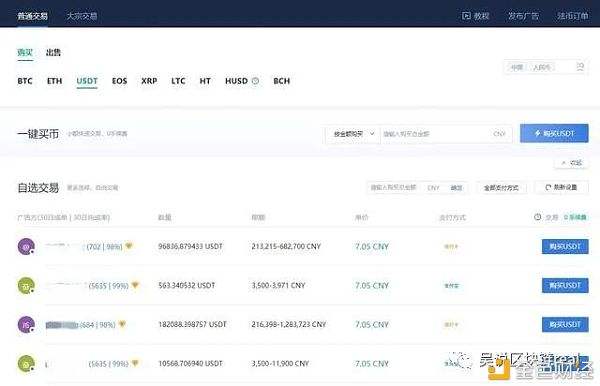This screenshot has height=386, width=600.
Task: Click the diamond badge in 10568.706940 row
Action: tap(135, 363)
